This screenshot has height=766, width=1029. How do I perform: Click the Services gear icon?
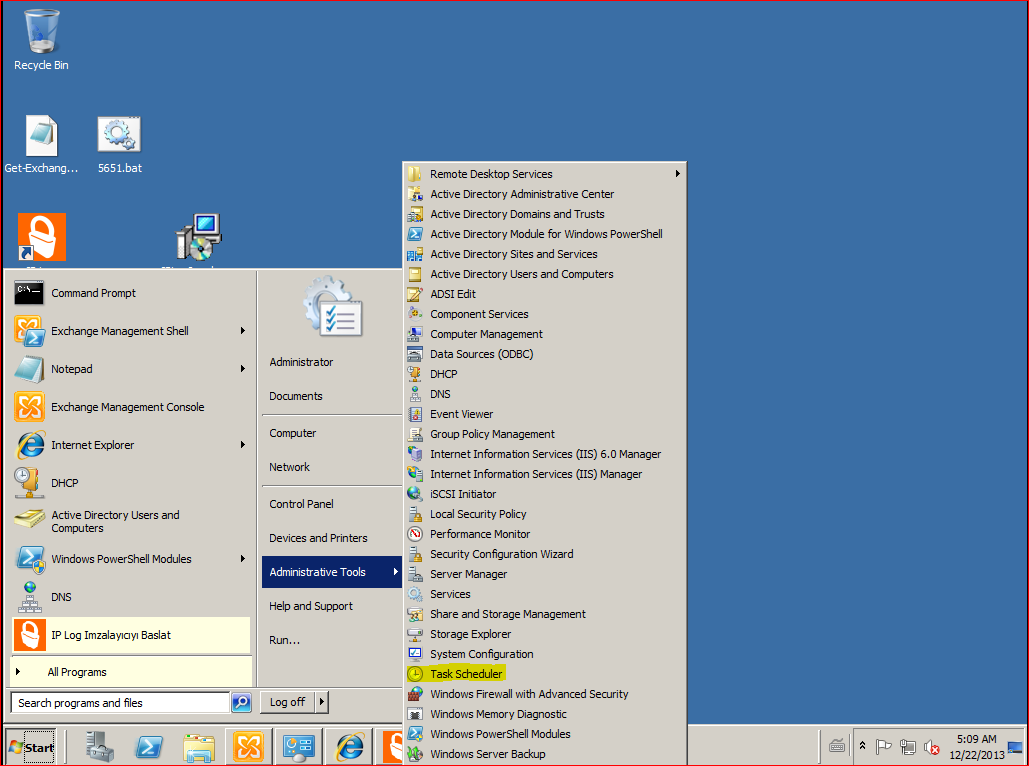coord(415,594)
